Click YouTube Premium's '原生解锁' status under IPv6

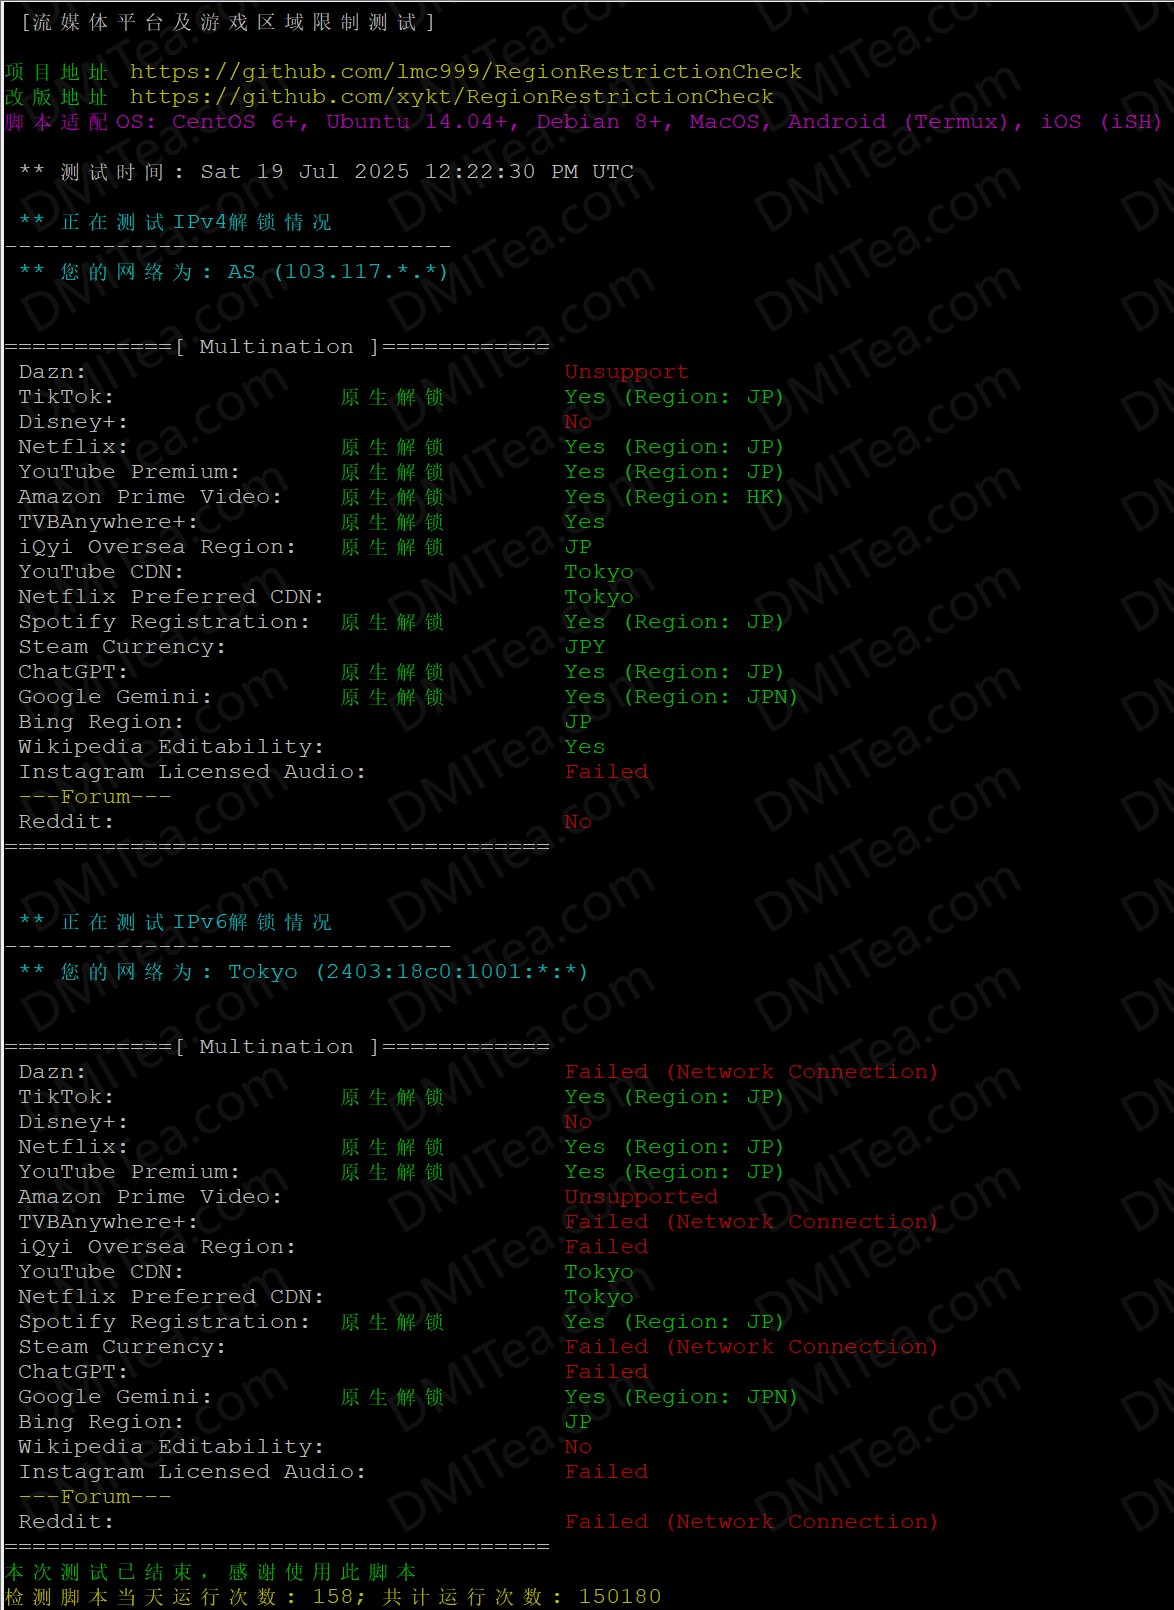pyautogui.click(x=392, y=1172)
